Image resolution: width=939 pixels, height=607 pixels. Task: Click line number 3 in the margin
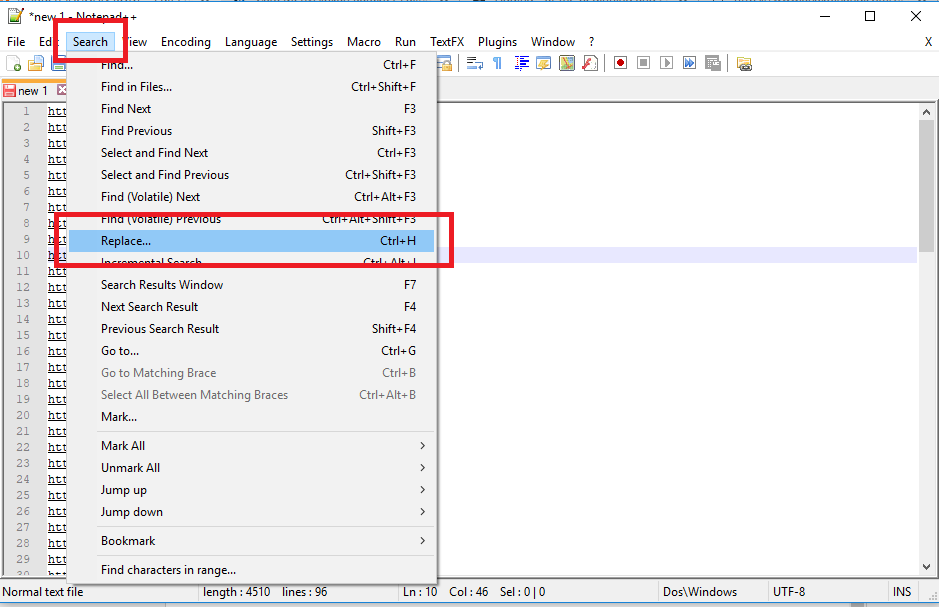click(26, 143)
